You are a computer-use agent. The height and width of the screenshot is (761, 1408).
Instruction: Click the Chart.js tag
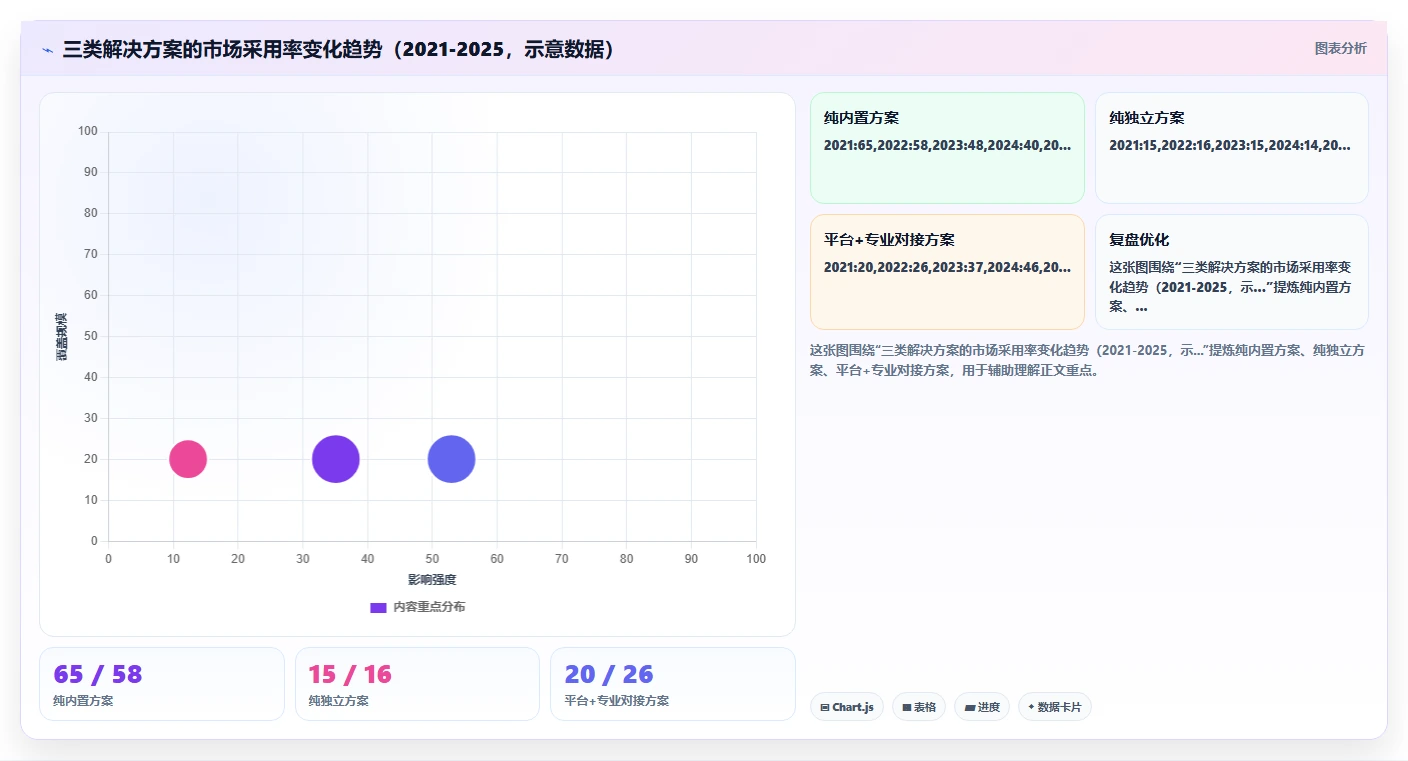tap(846, 707)
